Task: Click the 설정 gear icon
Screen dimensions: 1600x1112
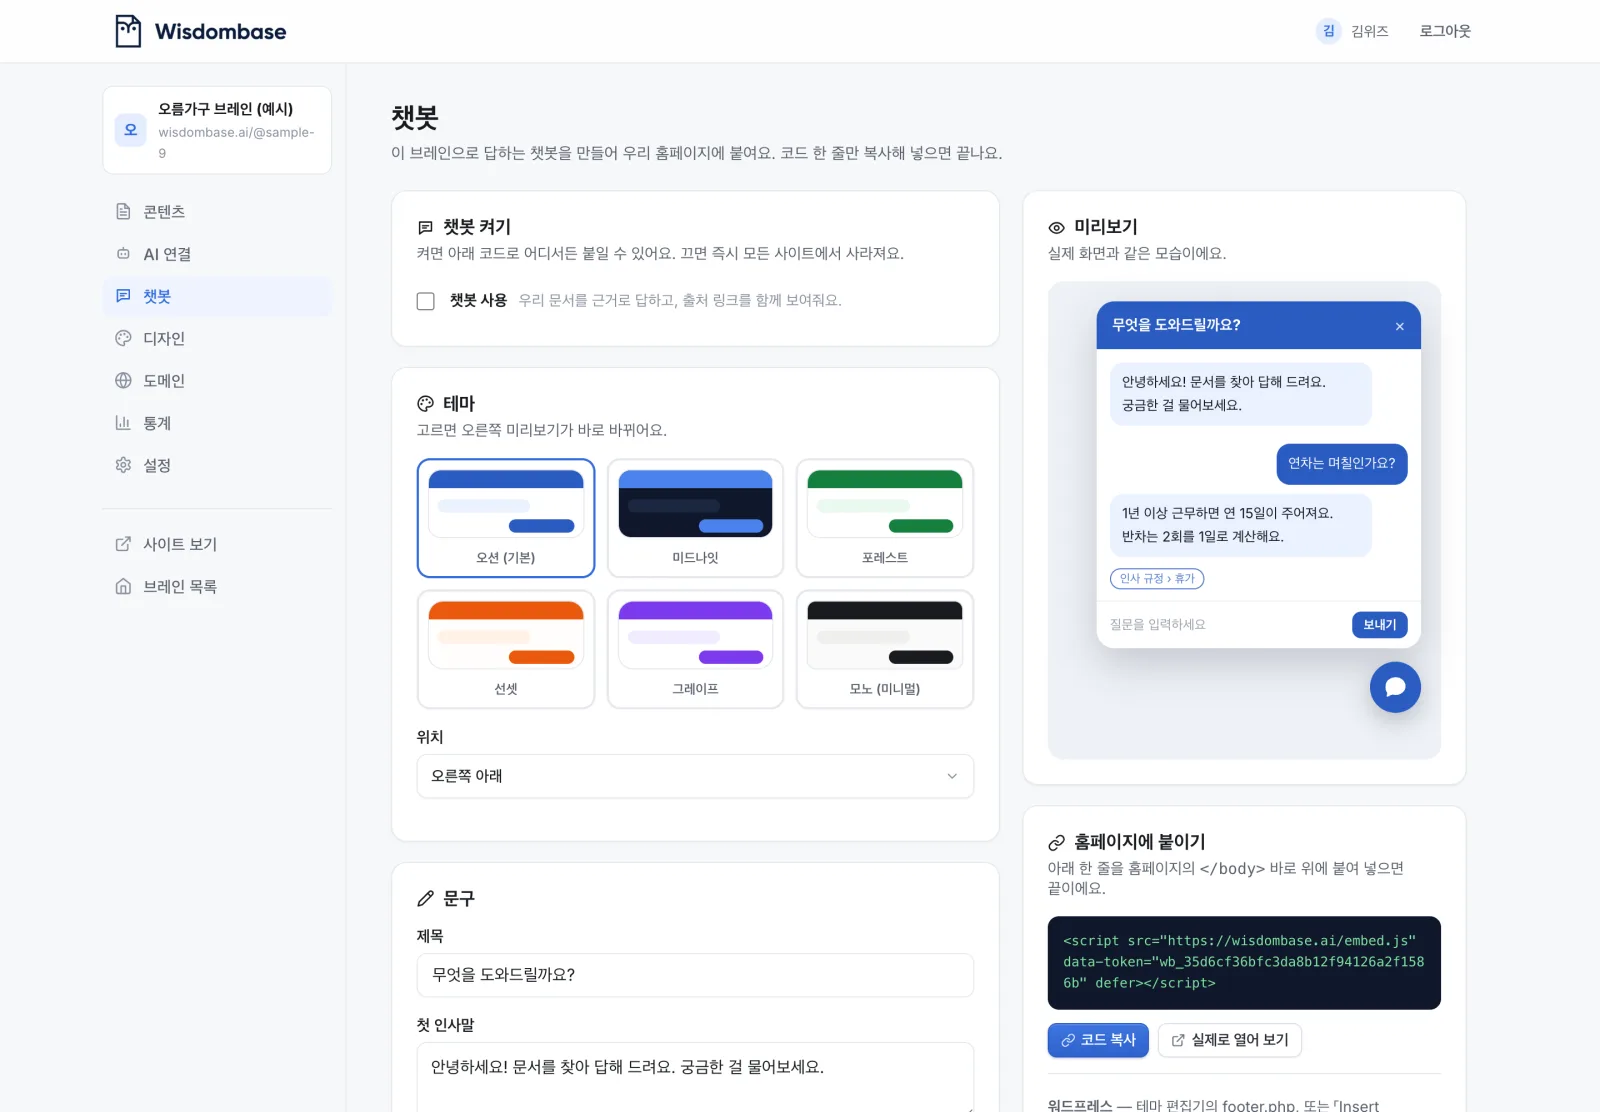Action: point(123,465)
